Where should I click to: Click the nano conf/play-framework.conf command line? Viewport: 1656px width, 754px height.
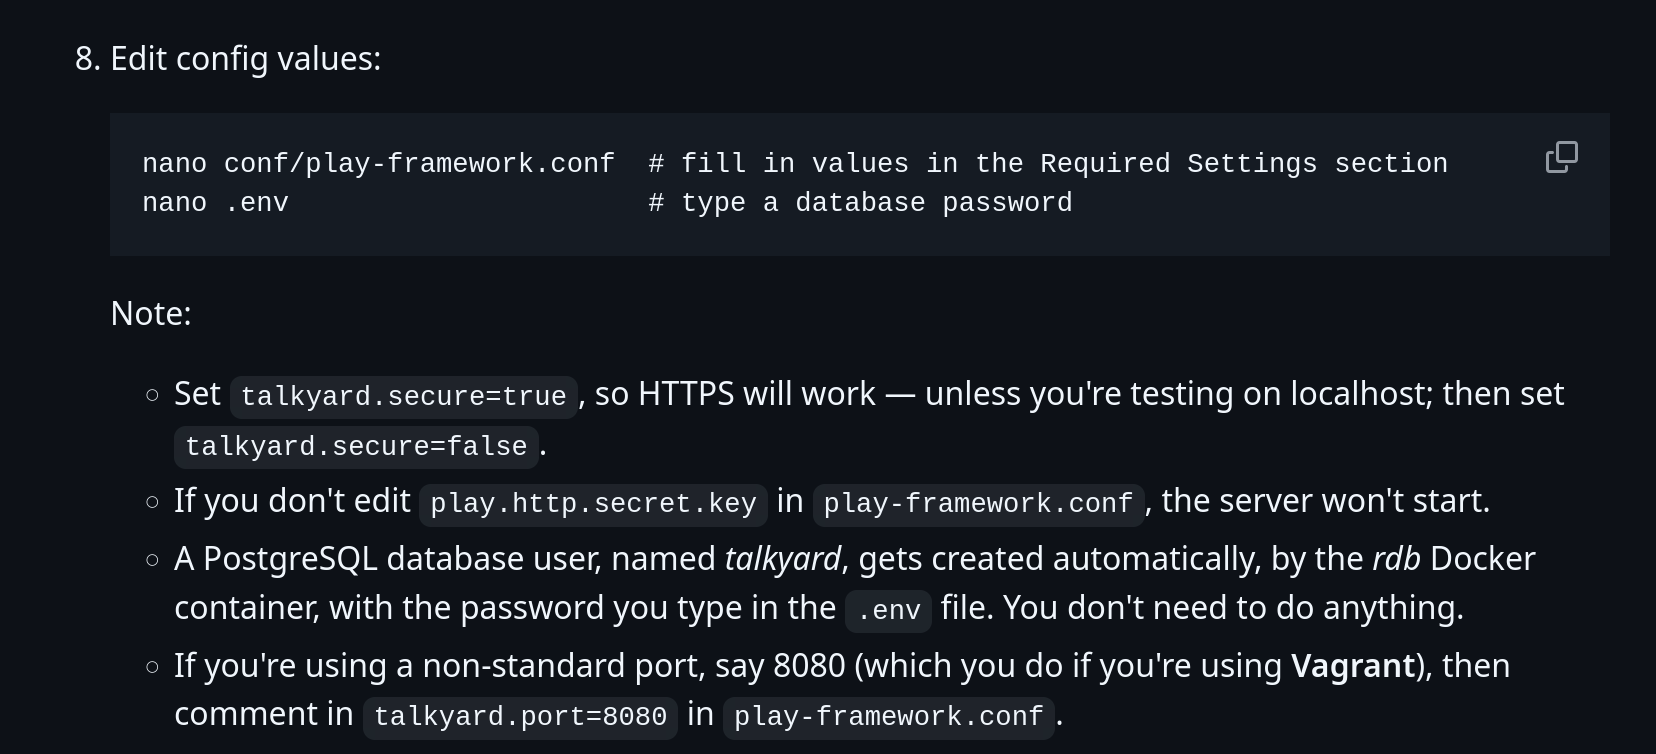[x=378, y=164]
